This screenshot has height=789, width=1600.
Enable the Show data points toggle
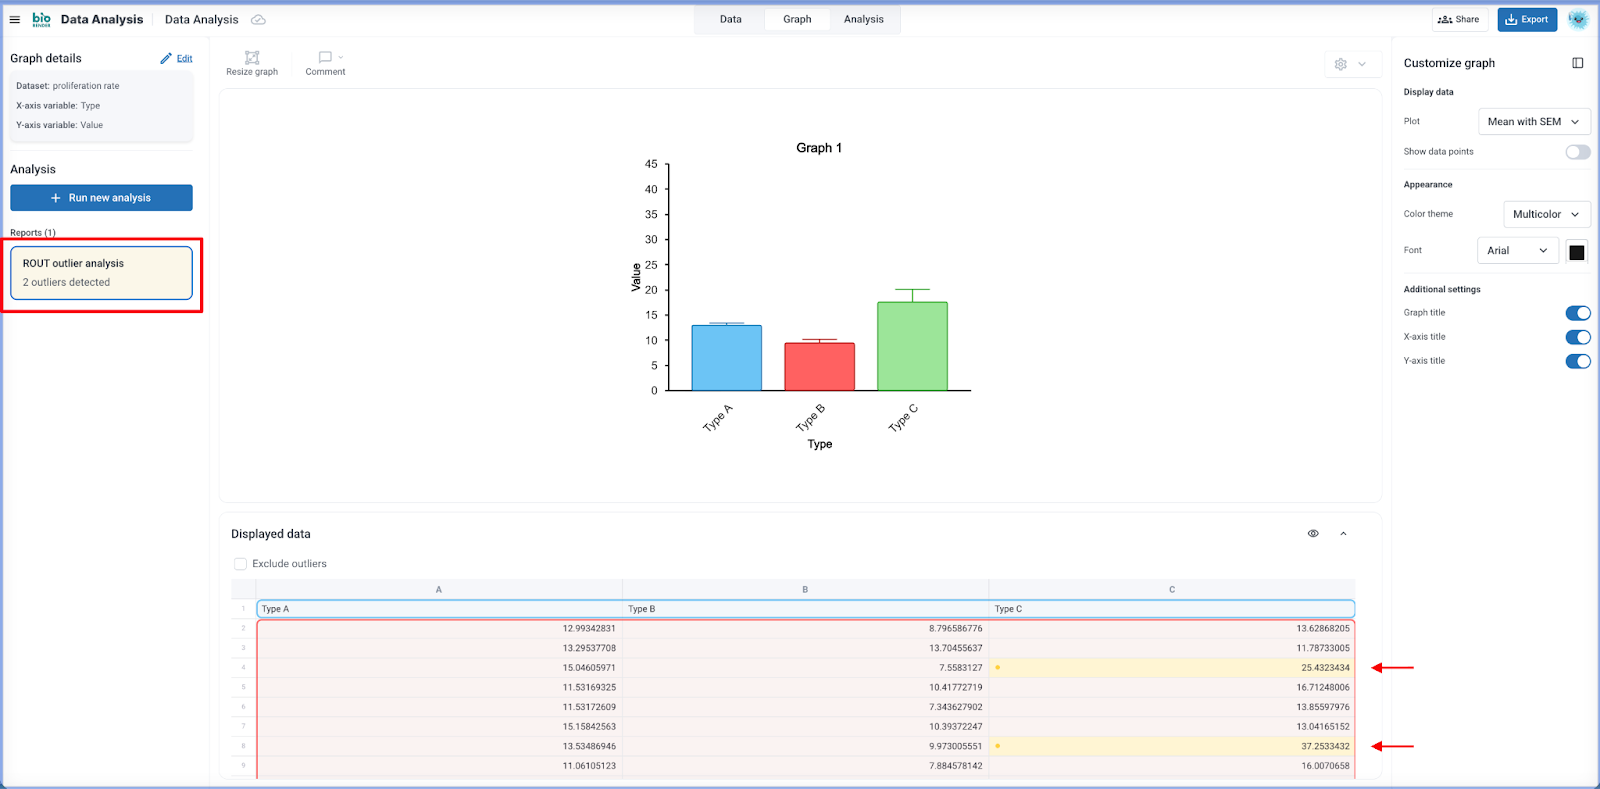(1577, 152)
